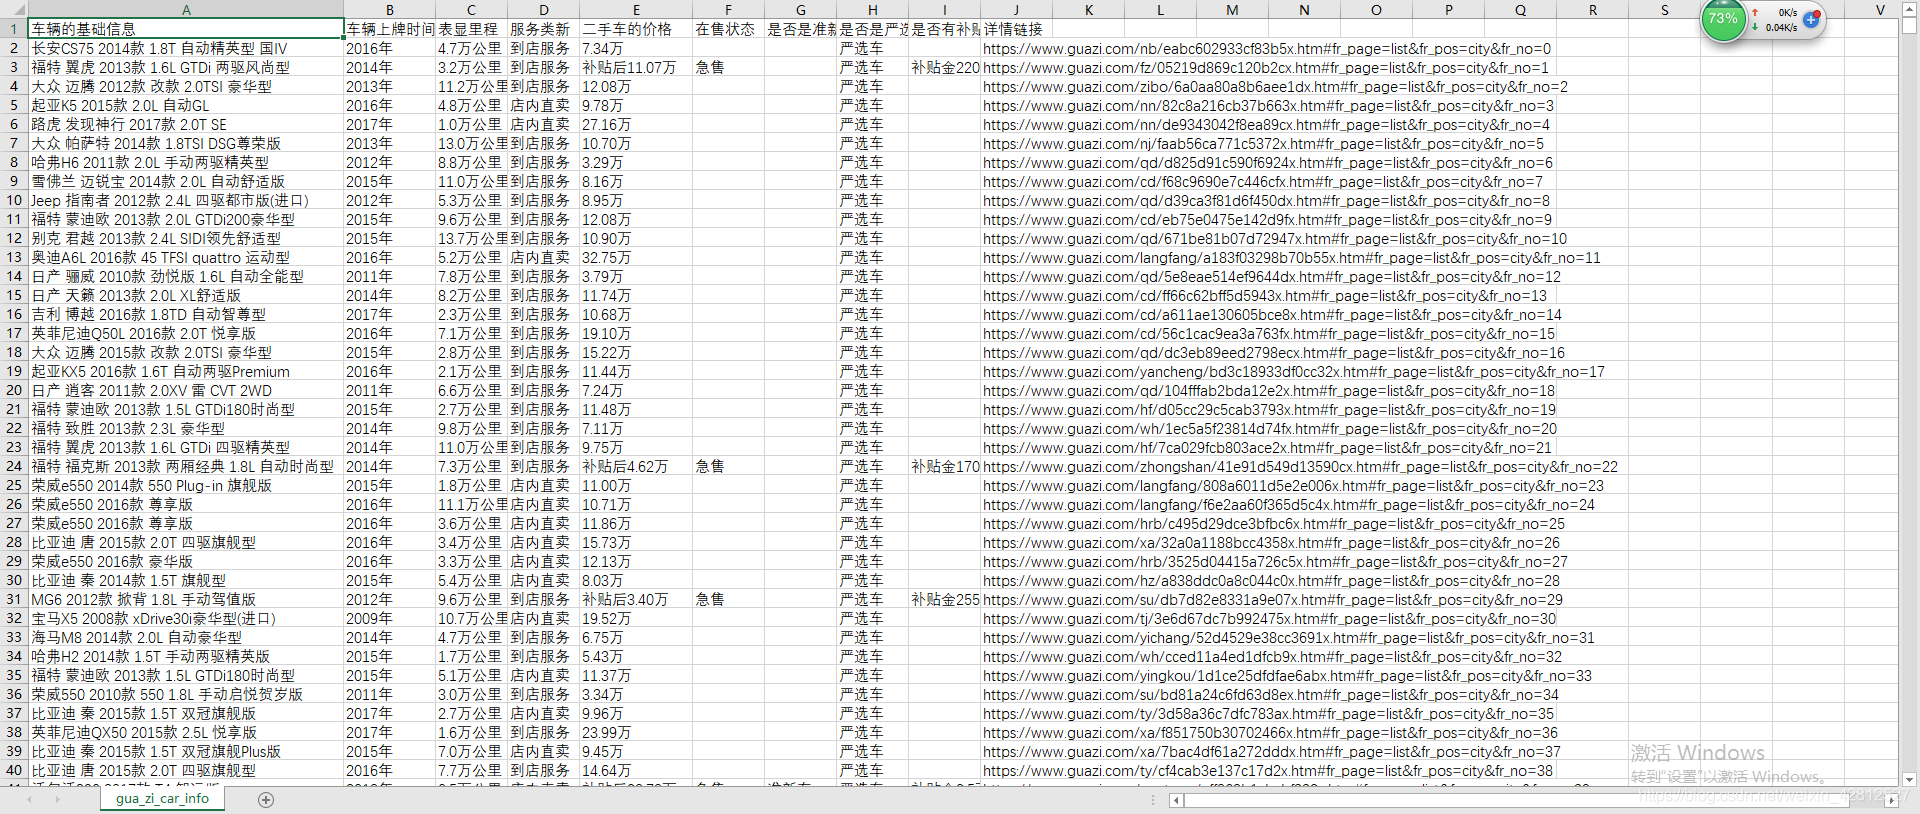The width and height of the screenshot is (1920, 814).
Task: Select subsidy cell '补贴金255' in row 31
Action: click(x=945, y=599)
